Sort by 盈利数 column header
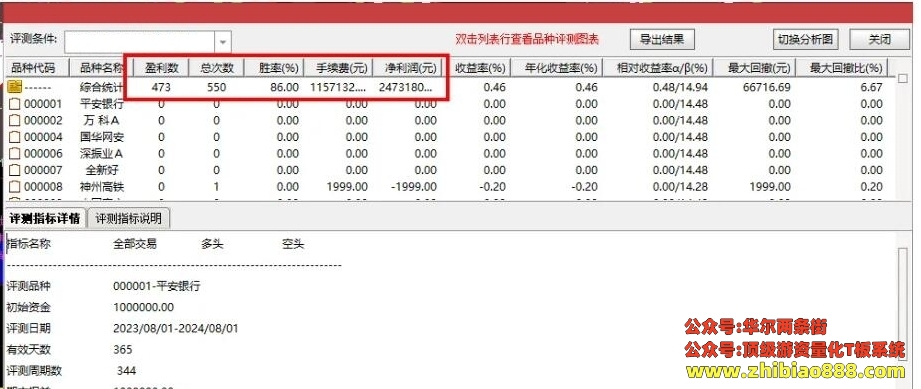This screenshot has width=921, height=389. (x=162, y=68)
